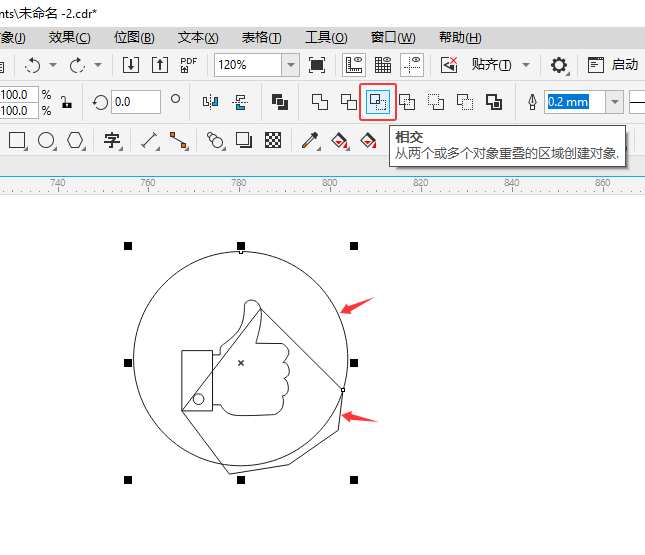Viewport: 645px width, 555px height.
Task: Click the Intersect (相交) shaping button
Action: pos(378,101)
